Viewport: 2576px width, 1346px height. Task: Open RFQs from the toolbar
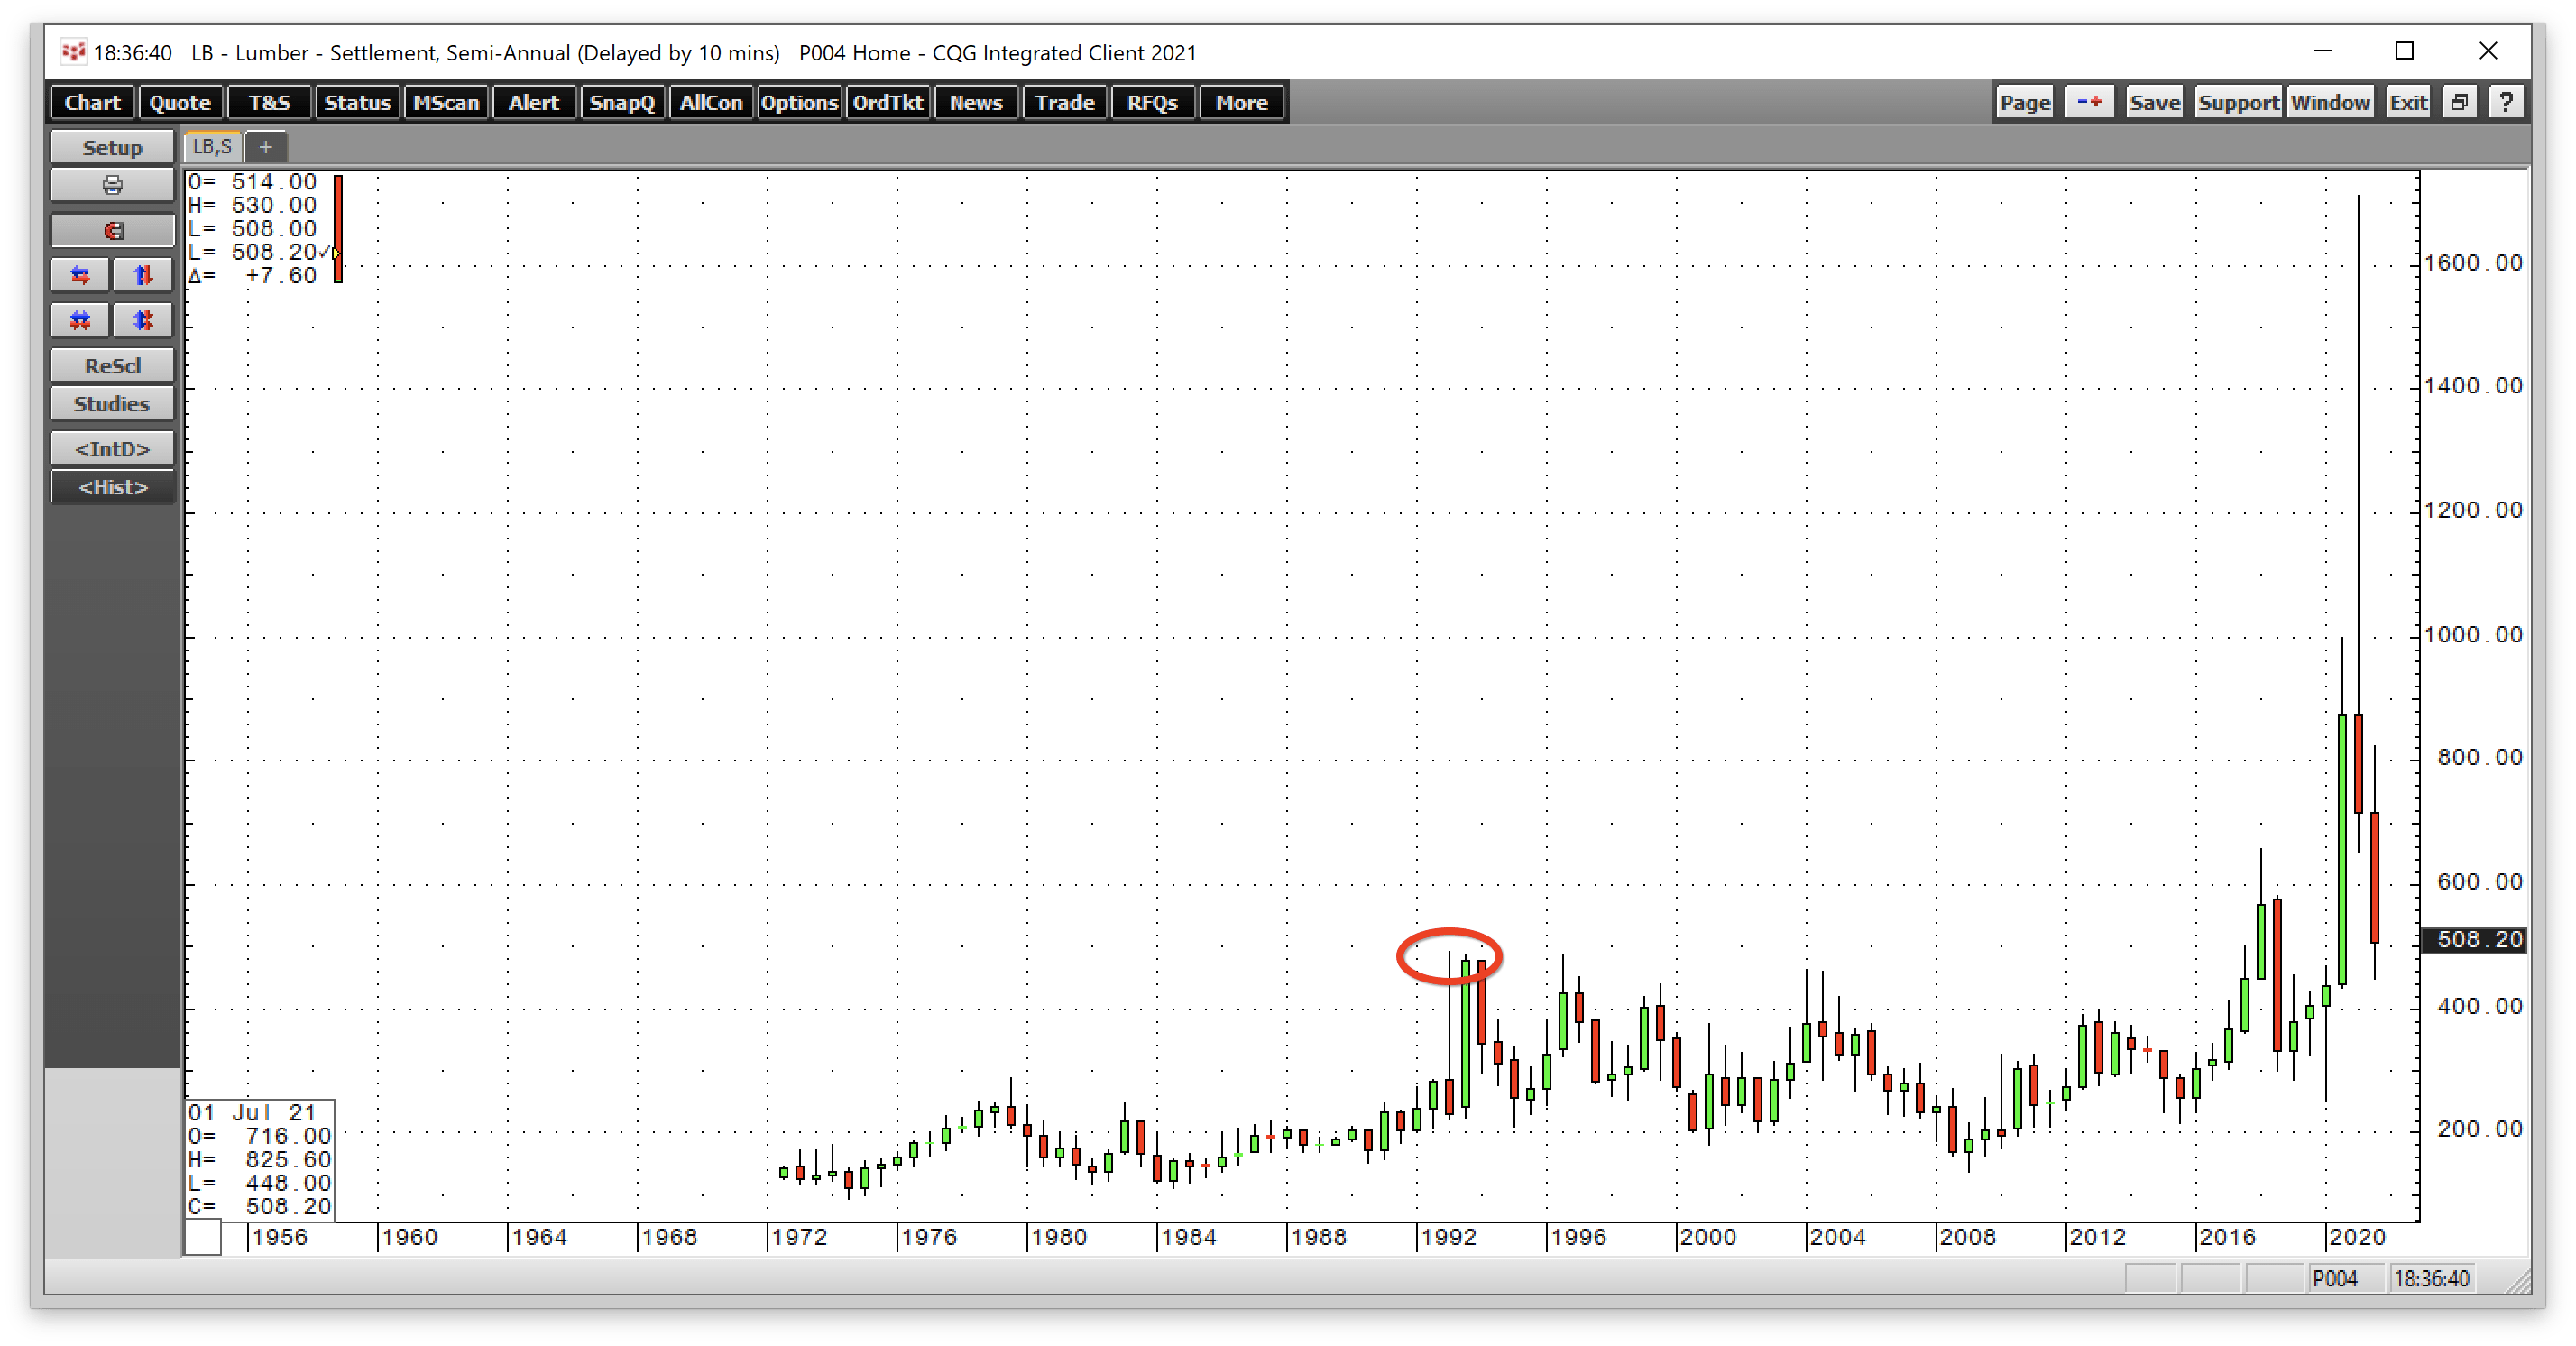click(1153, 102)
